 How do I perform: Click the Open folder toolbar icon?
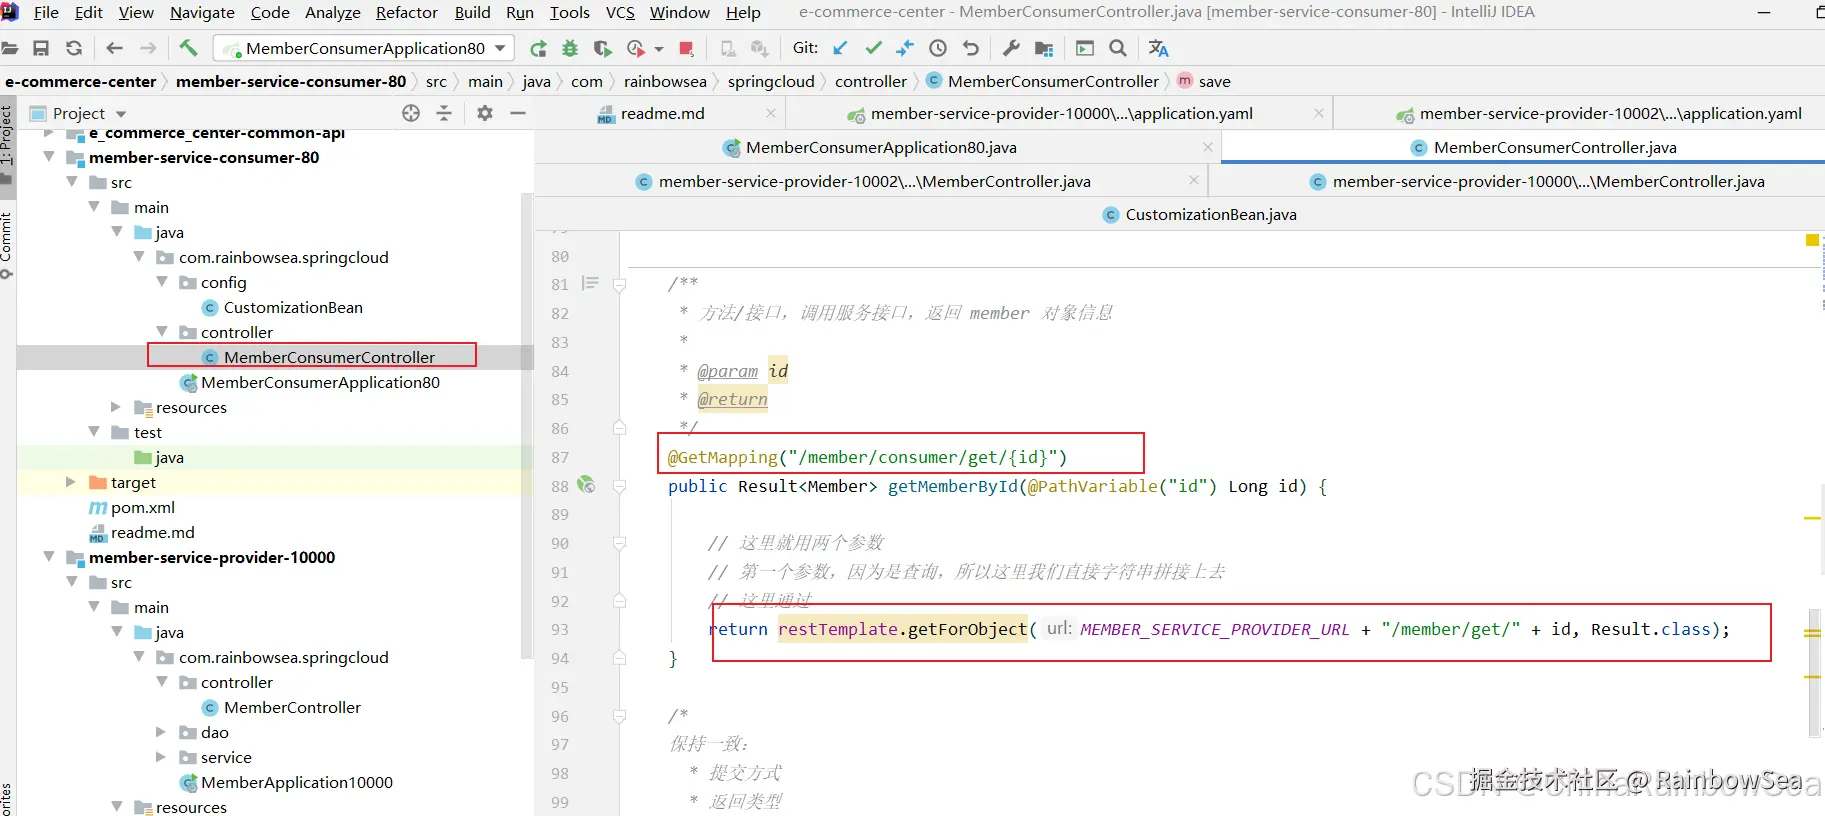(x=9, y=48)
